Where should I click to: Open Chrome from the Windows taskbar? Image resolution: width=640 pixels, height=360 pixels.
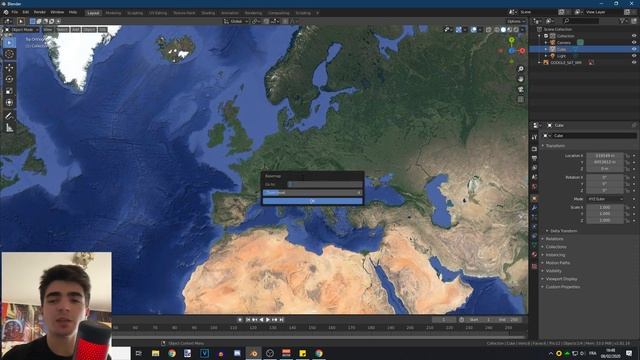[172, 353]
